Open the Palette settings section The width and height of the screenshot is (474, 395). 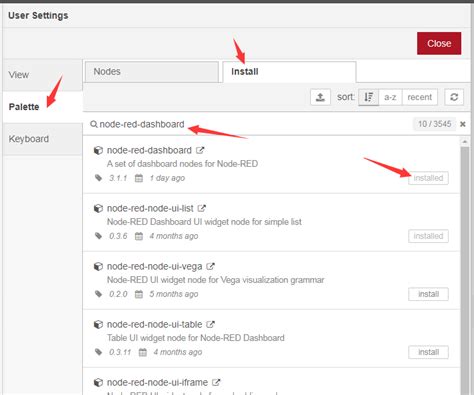42,107
